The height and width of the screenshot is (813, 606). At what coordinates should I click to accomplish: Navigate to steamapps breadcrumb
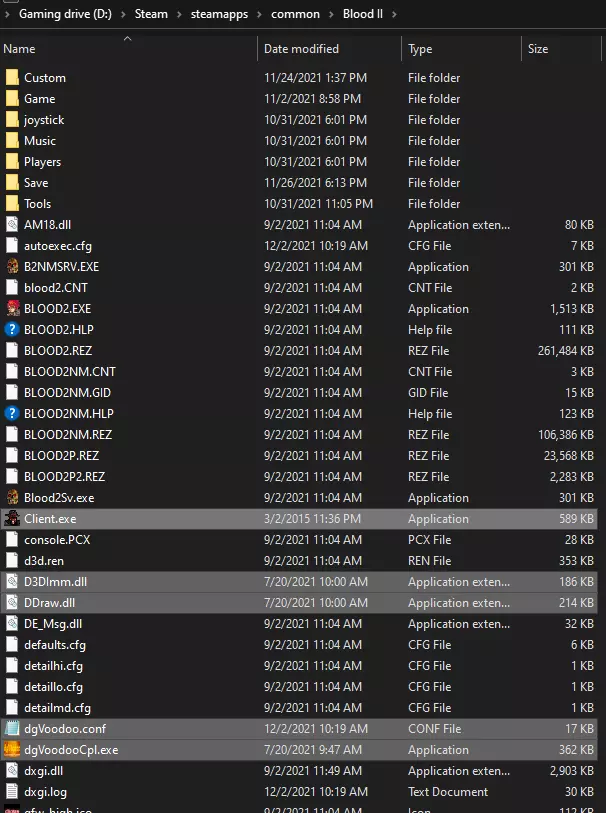click(219, 14)
